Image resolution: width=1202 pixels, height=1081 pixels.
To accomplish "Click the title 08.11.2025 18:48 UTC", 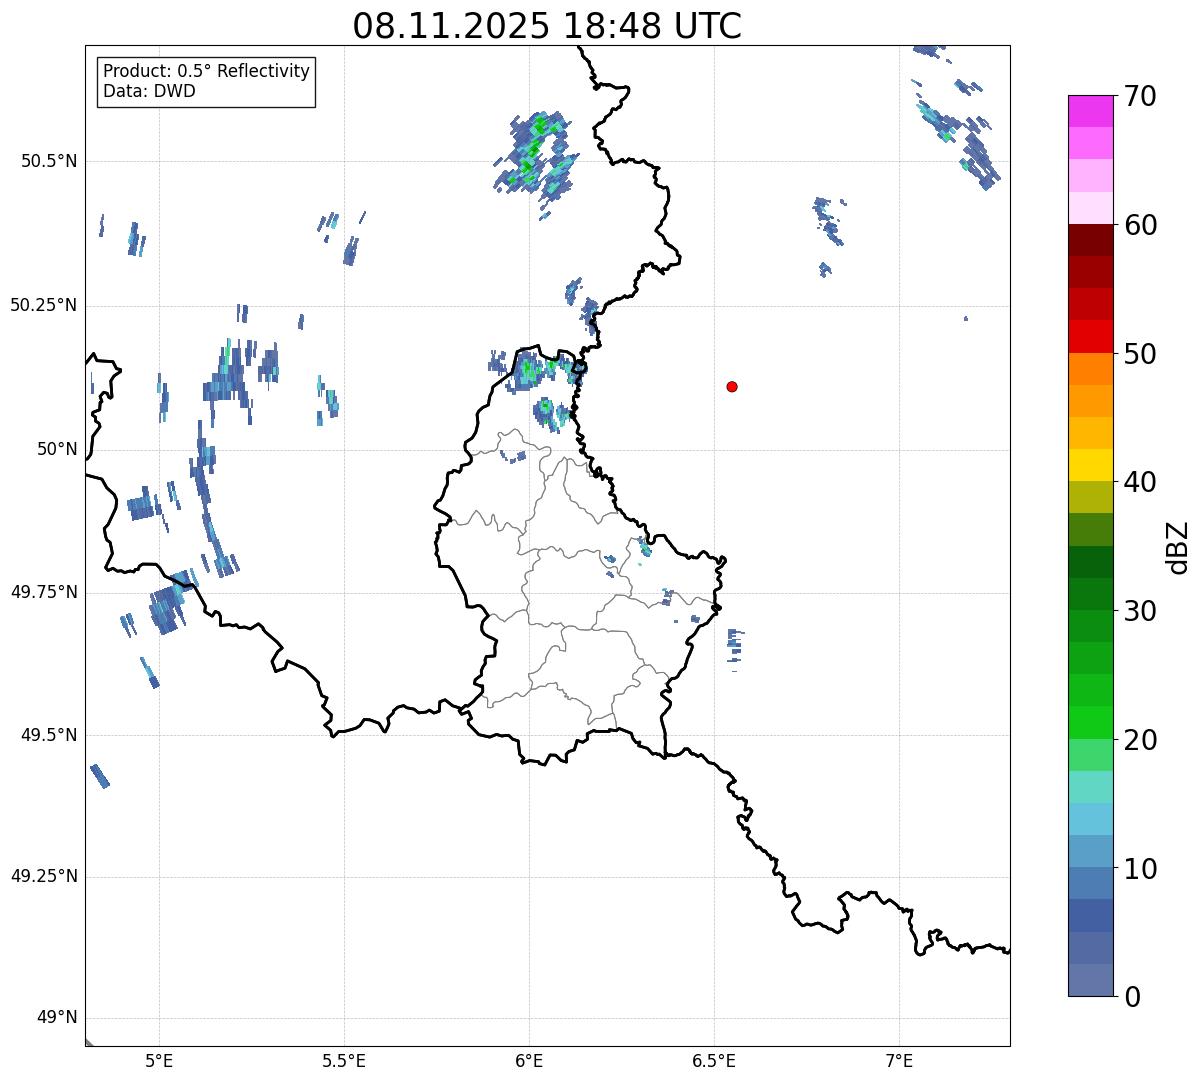I will pyautogui.click(x=547, y=26).
